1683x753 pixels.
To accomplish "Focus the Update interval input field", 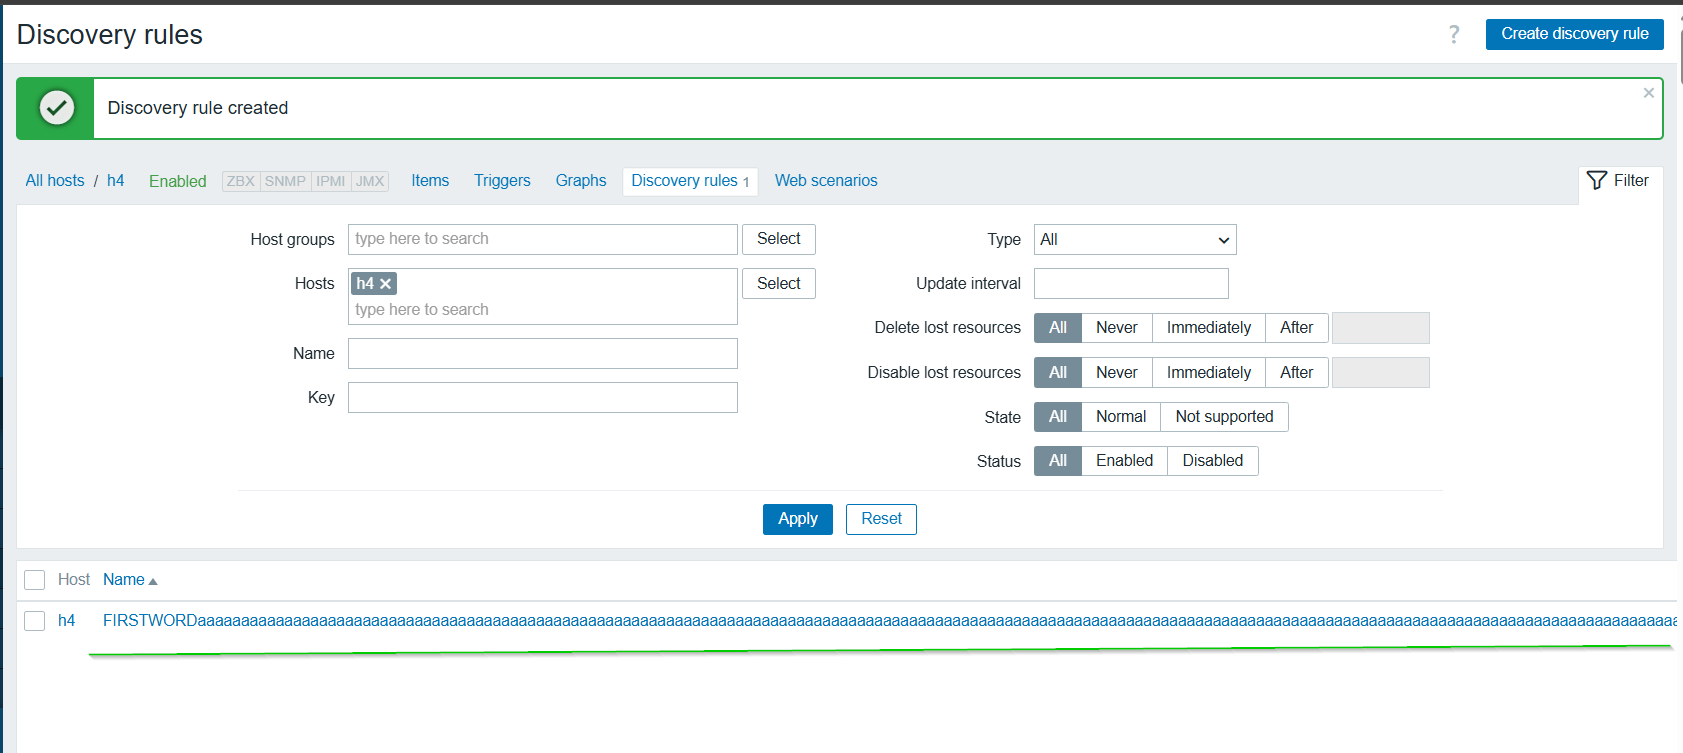I will coord(1130,284).
